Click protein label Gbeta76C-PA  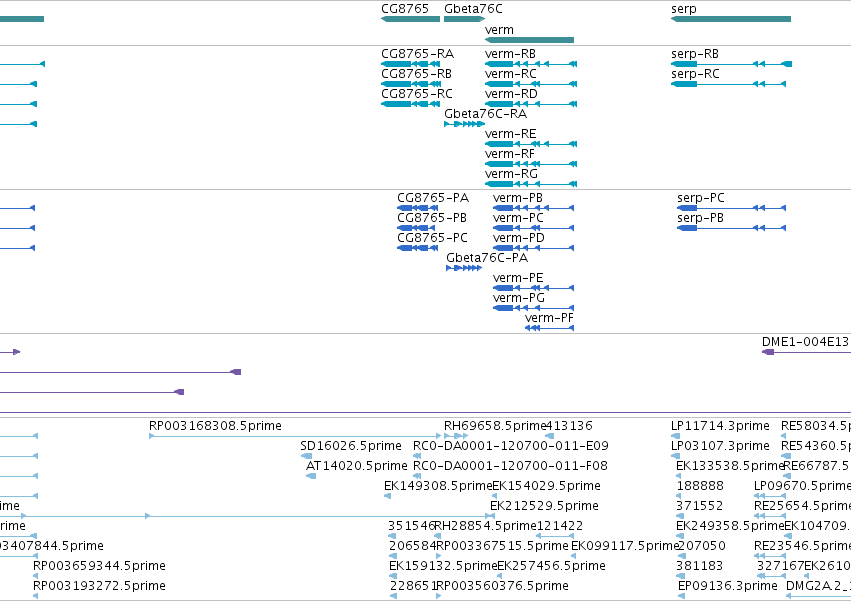point(487,258)
